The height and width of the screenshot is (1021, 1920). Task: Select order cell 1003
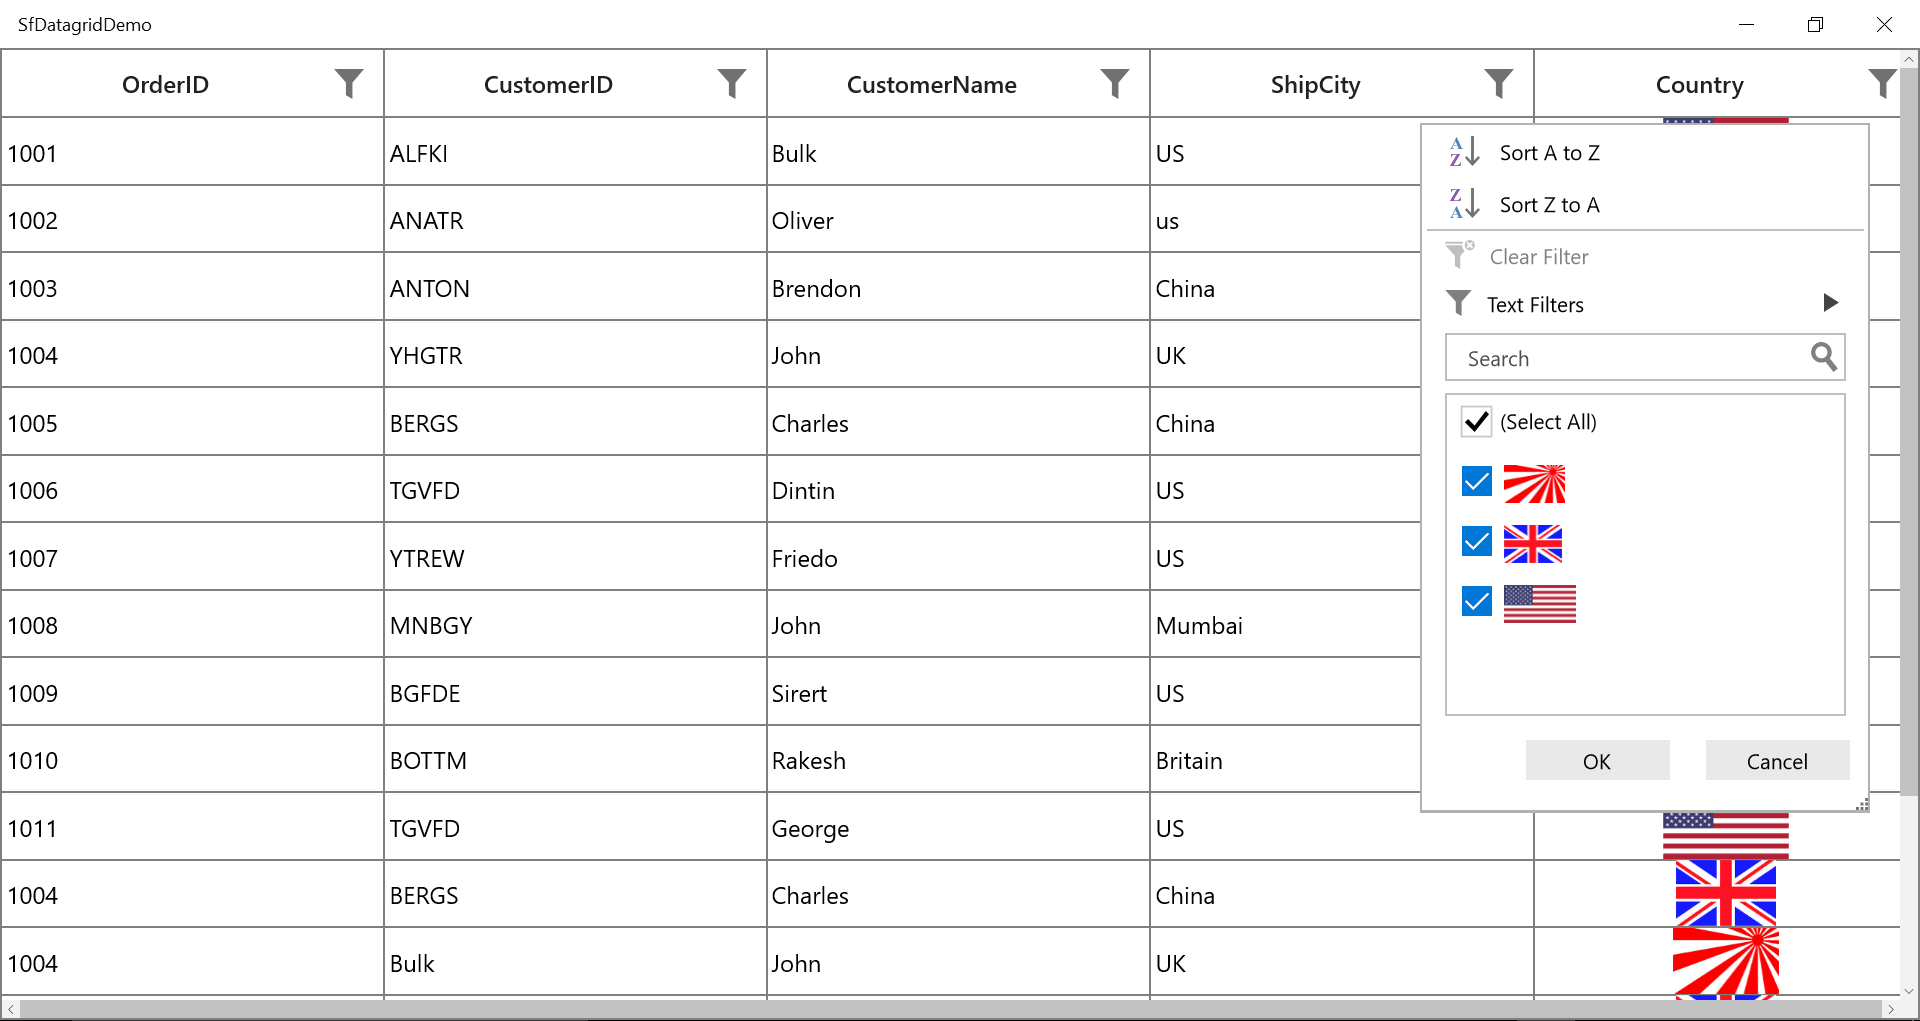coord(192,287)
